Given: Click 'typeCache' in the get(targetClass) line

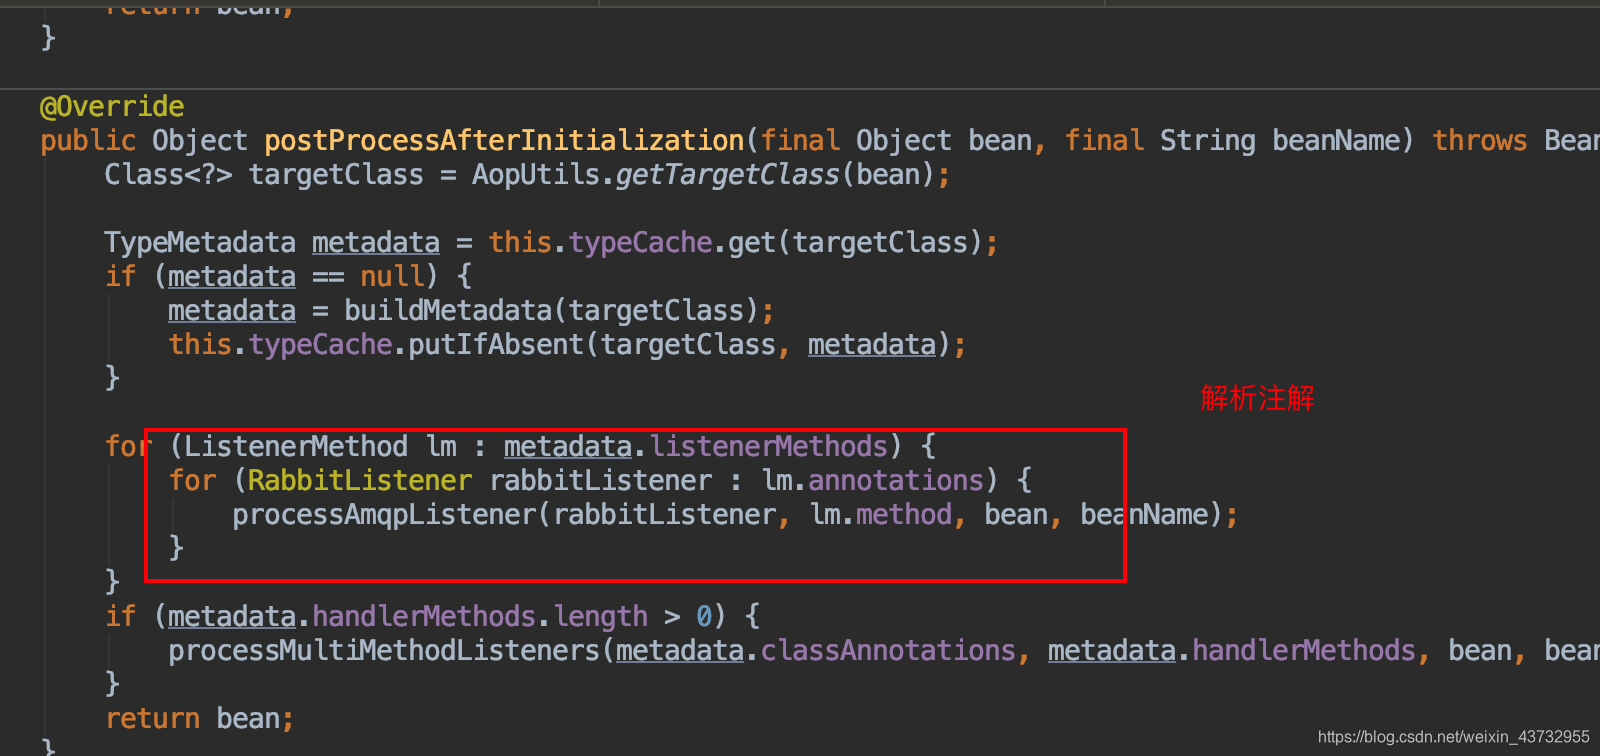Looking at the screenshot, I should [640, 242].
